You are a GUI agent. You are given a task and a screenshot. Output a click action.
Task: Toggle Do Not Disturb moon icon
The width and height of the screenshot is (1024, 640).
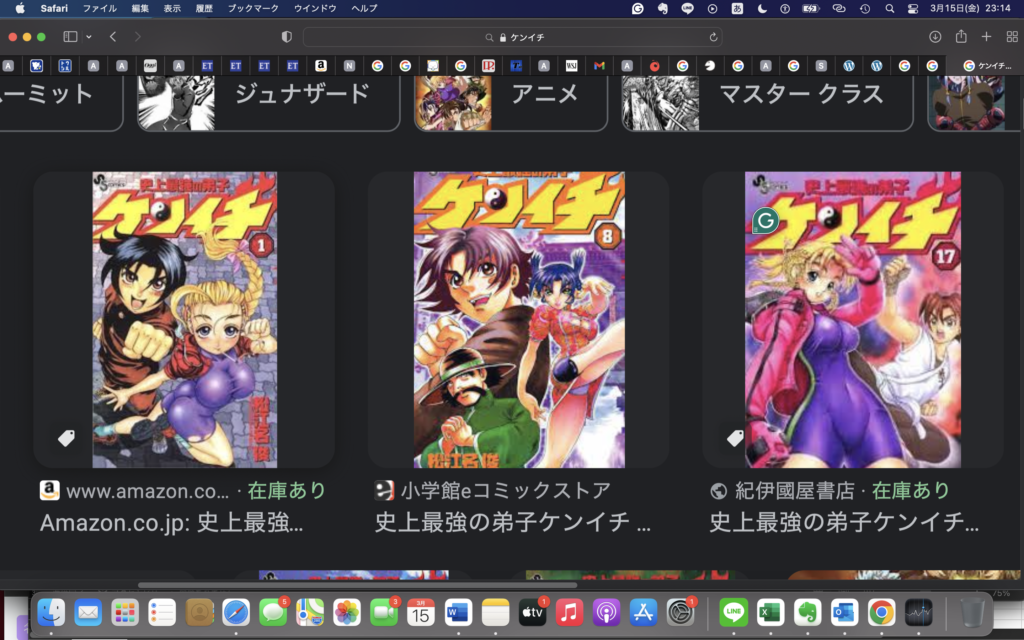point(760,8)
